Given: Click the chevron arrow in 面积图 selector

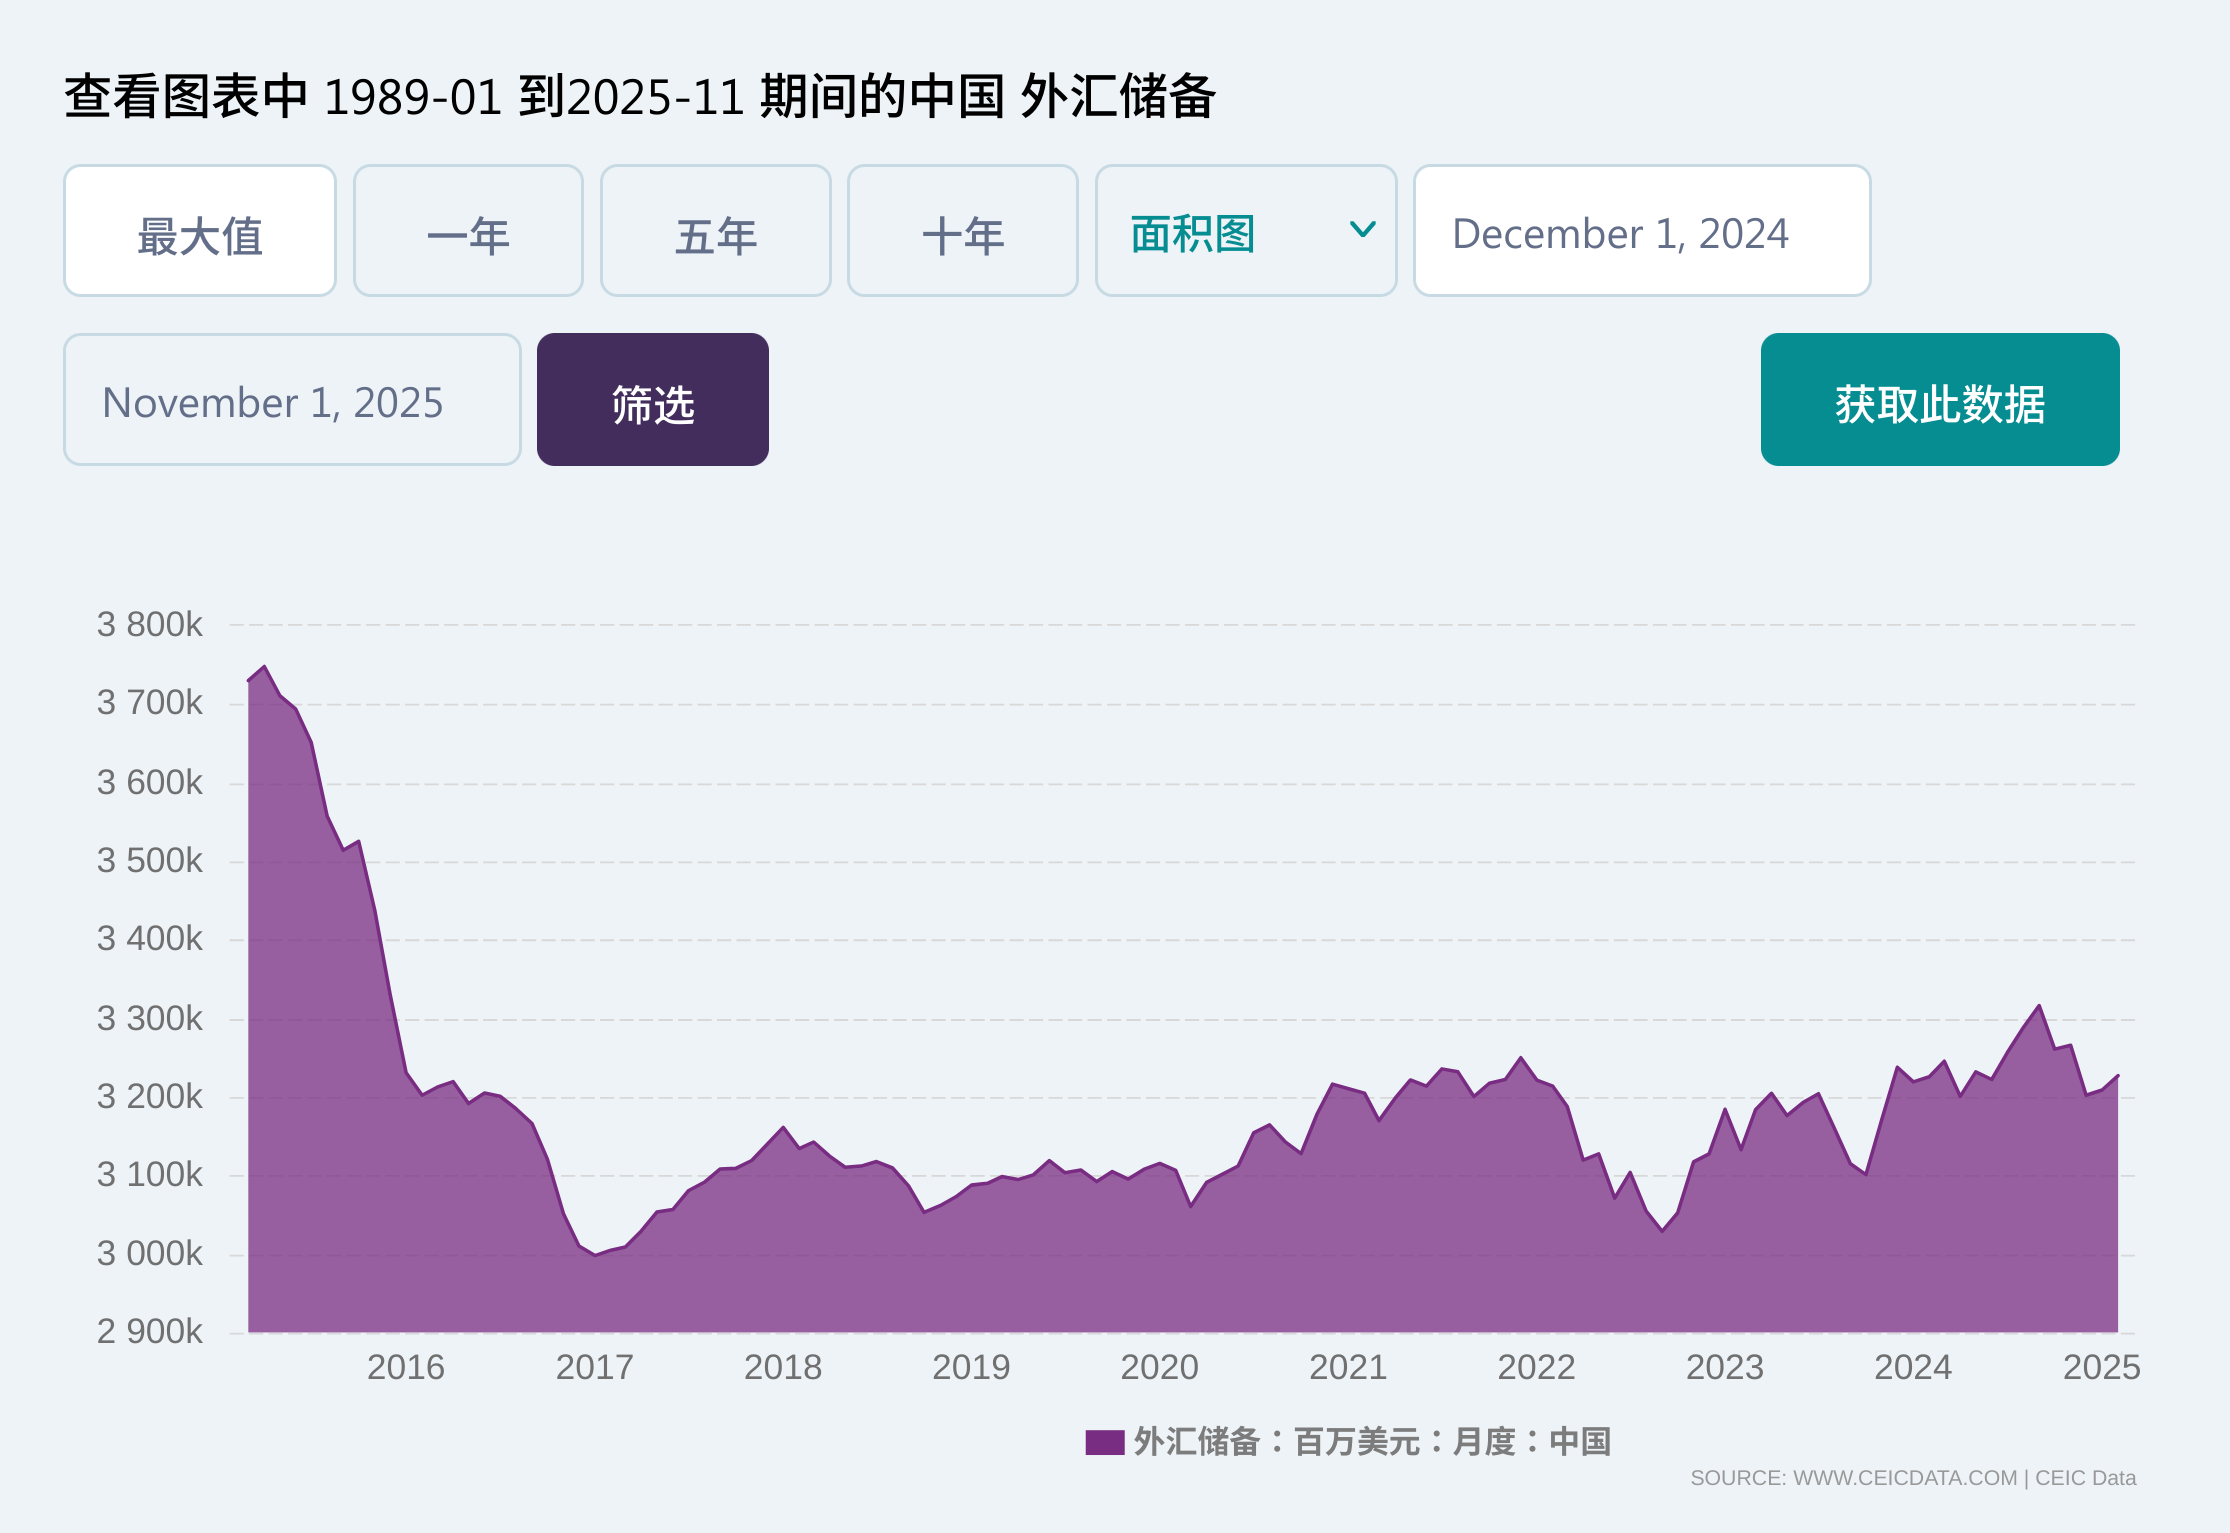Looking at the screenshot, I should coord(1362,230).
